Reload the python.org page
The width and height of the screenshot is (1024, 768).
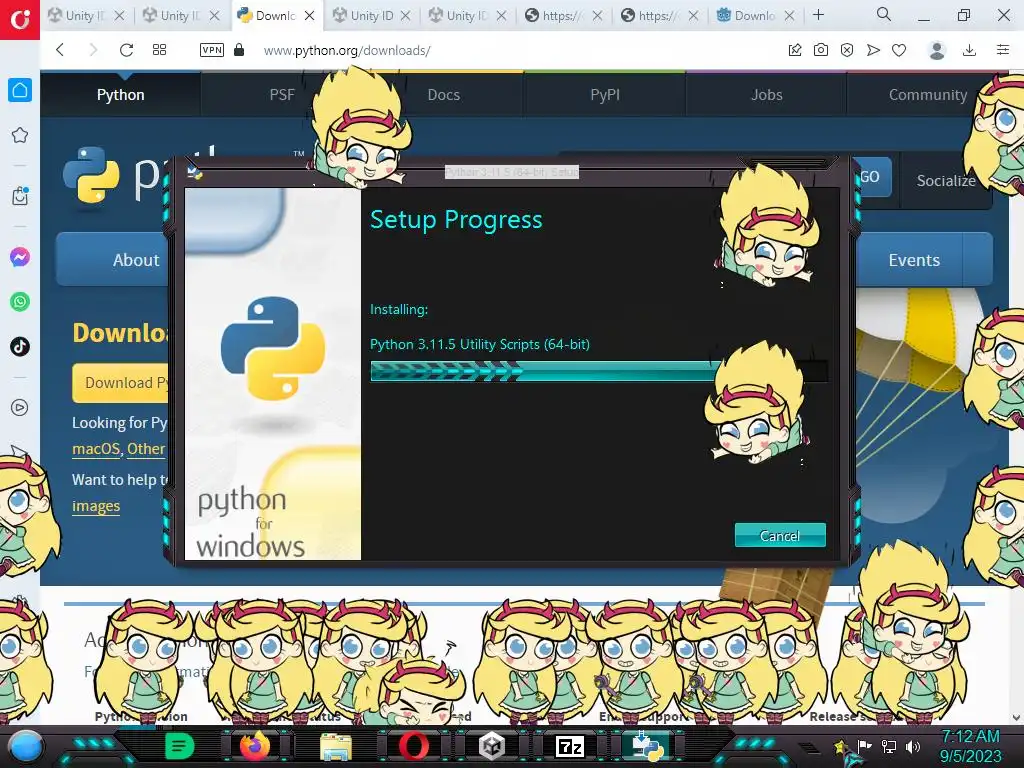click(x=127, y=50)
